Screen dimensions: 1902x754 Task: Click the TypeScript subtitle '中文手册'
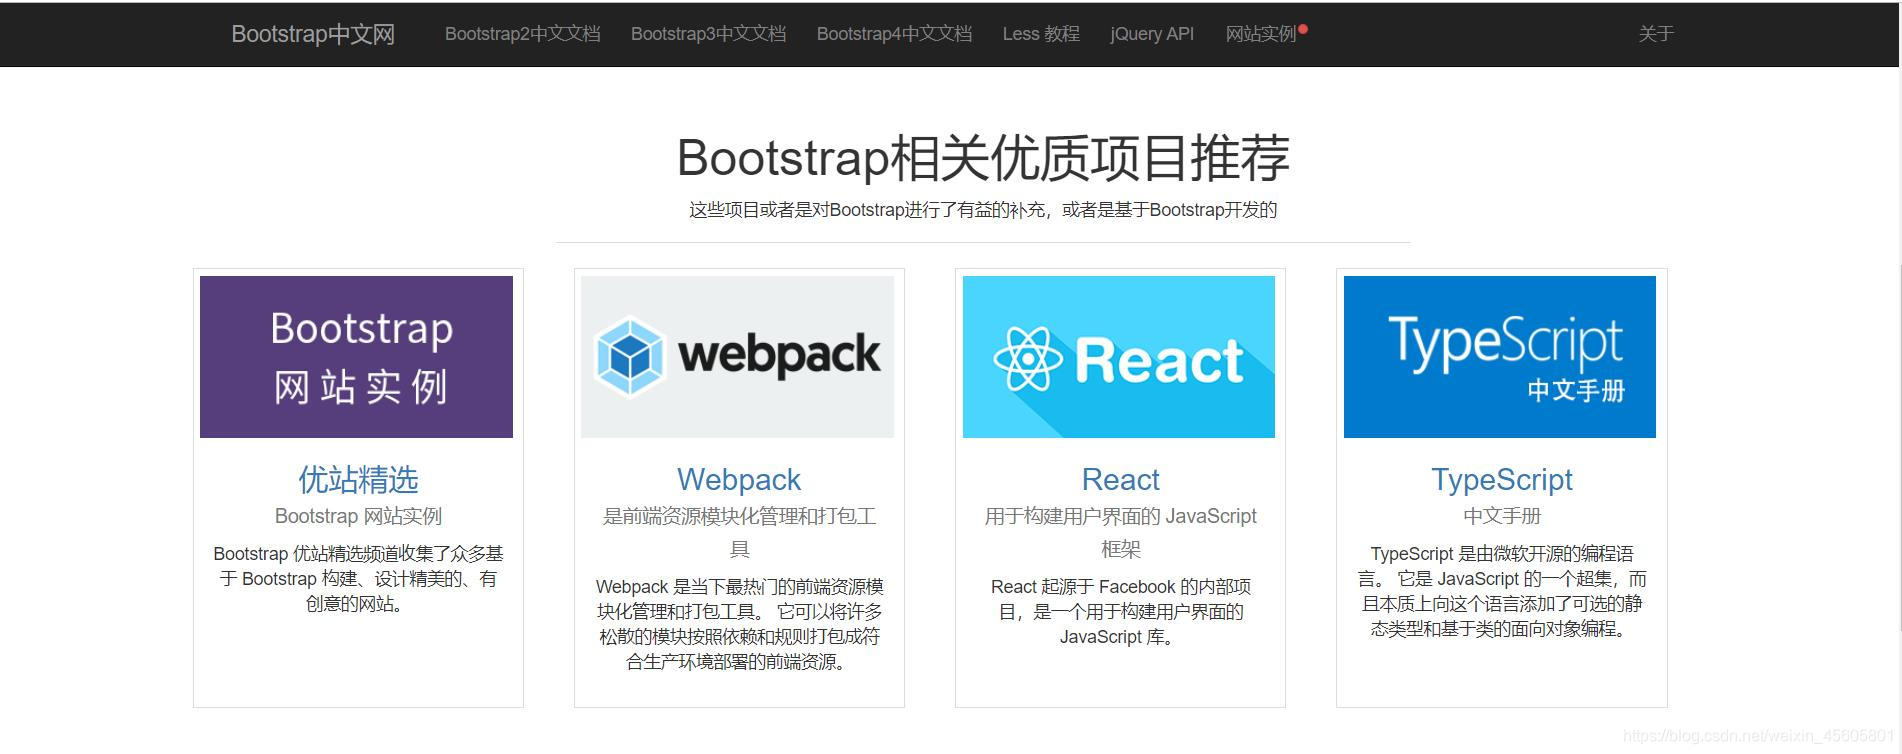1502,516
